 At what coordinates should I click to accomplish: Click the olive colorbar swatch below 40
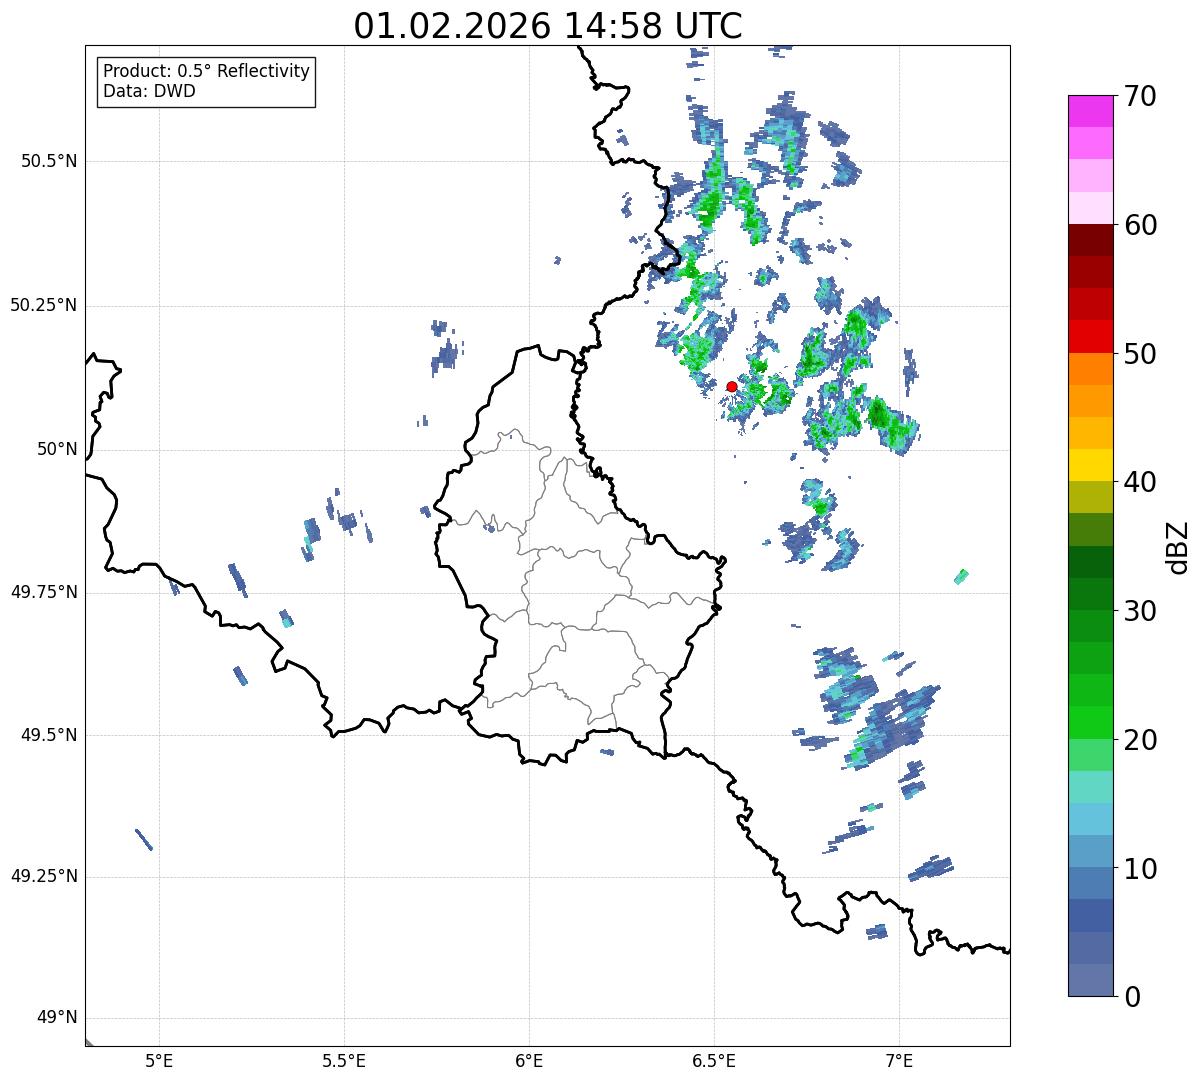[1090, 497]
